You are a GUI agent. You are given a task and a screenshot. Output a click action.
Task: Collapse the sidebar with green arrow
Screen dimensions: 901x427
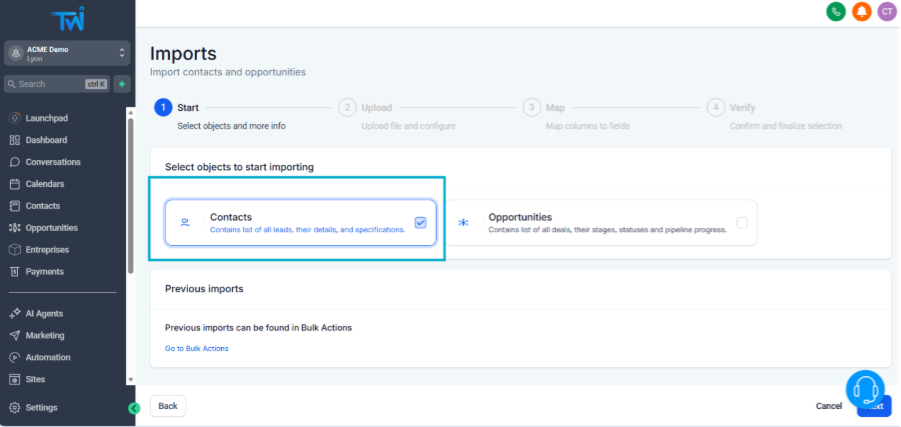(134, 408)
